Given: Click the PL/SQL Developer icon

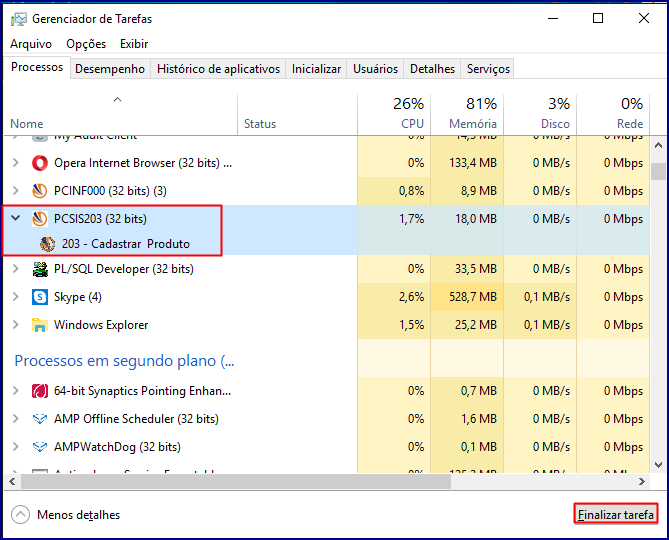Looking at the screenshot, I should (40, 269).
